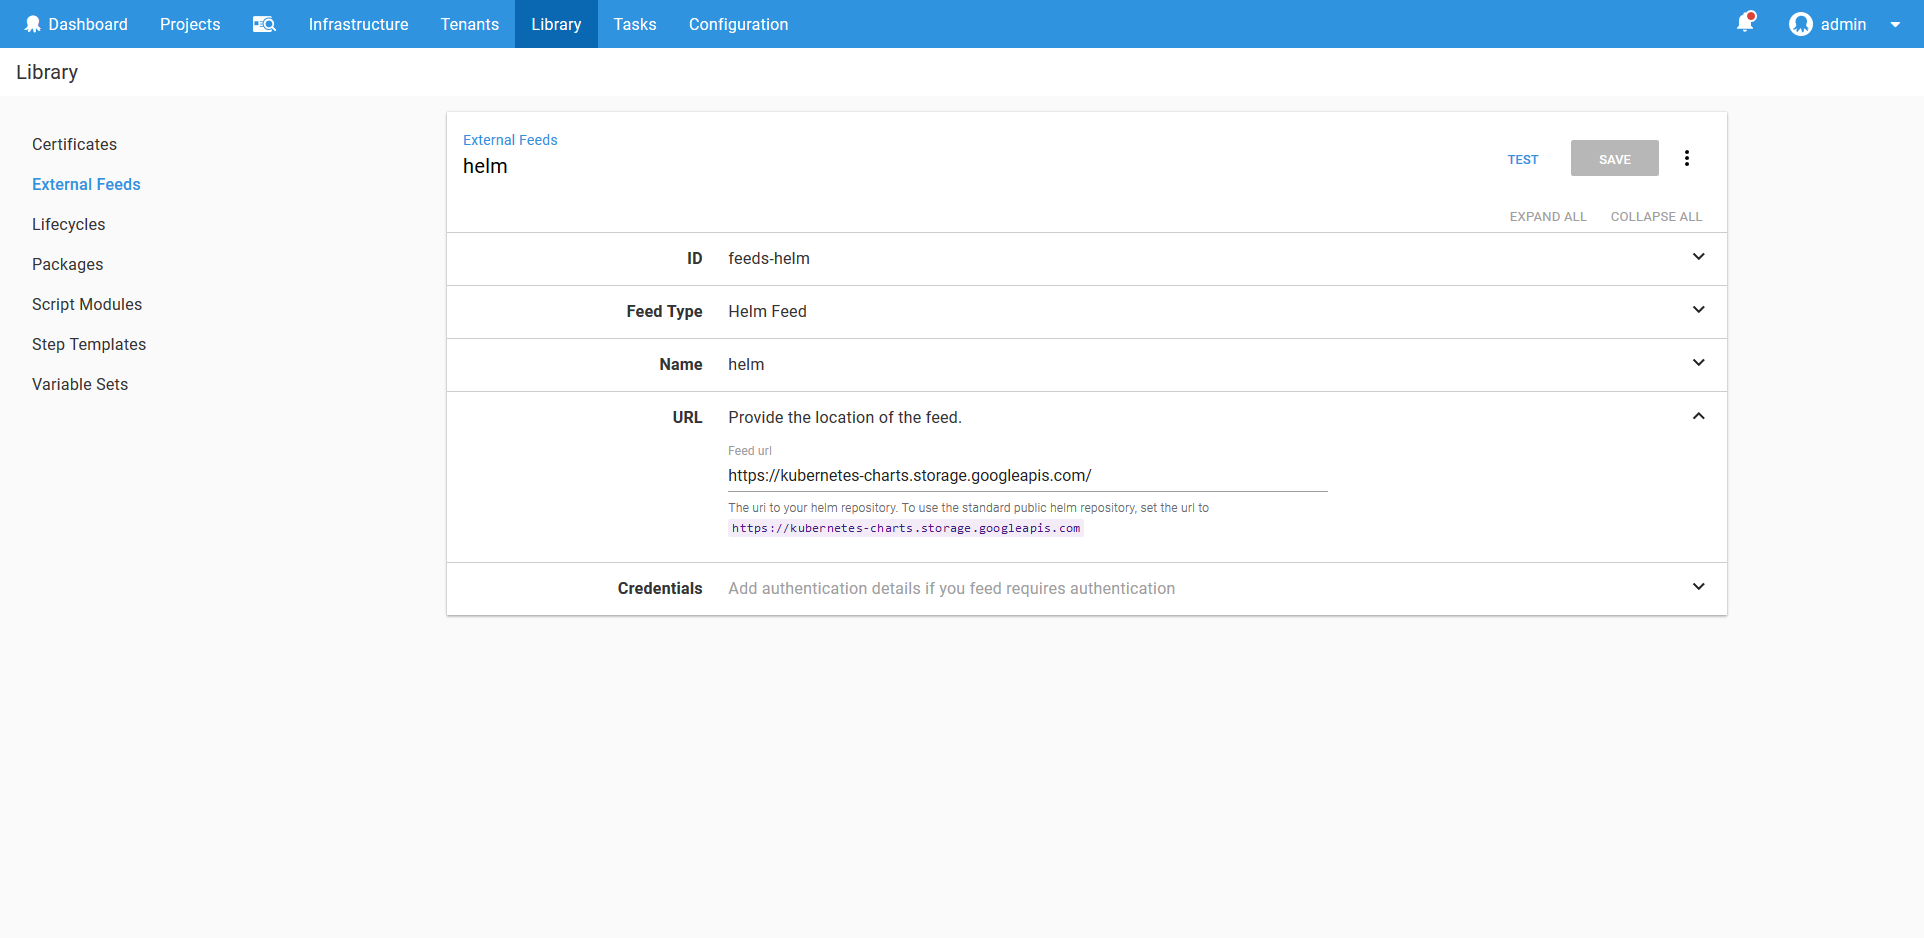Expand the Credentials section
The width and height of the screenshot is (1924, 938).
pos(1698,587)
